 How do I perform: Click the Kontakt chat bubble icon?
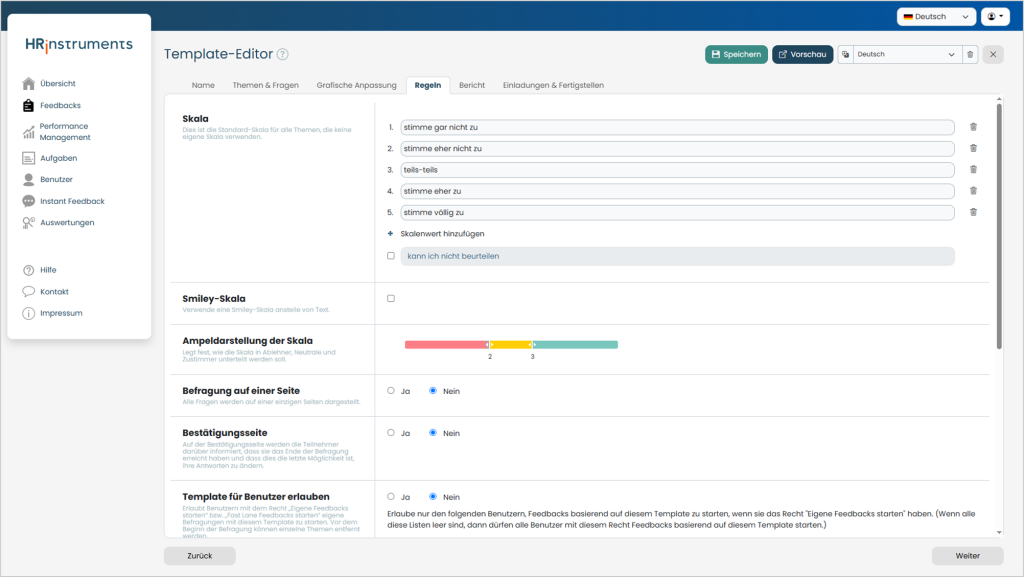(28, 292)
